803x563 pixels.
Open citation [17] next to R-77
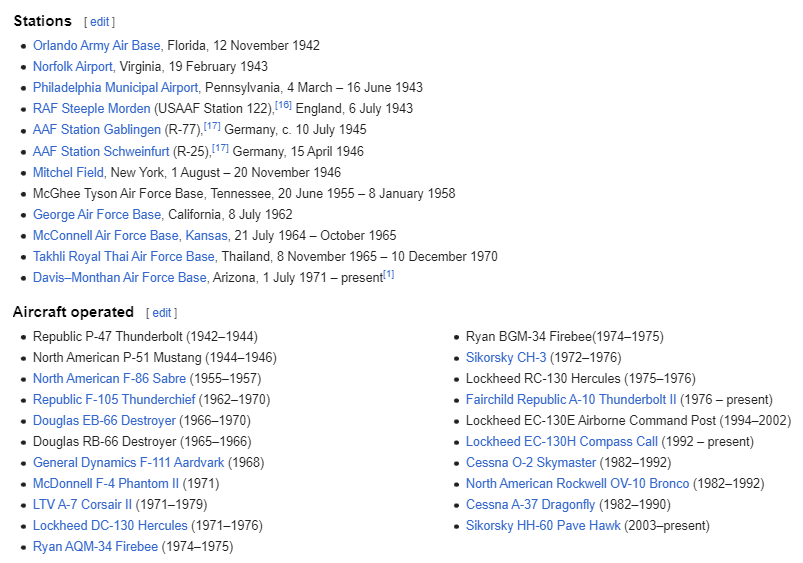tap(212, 126)
